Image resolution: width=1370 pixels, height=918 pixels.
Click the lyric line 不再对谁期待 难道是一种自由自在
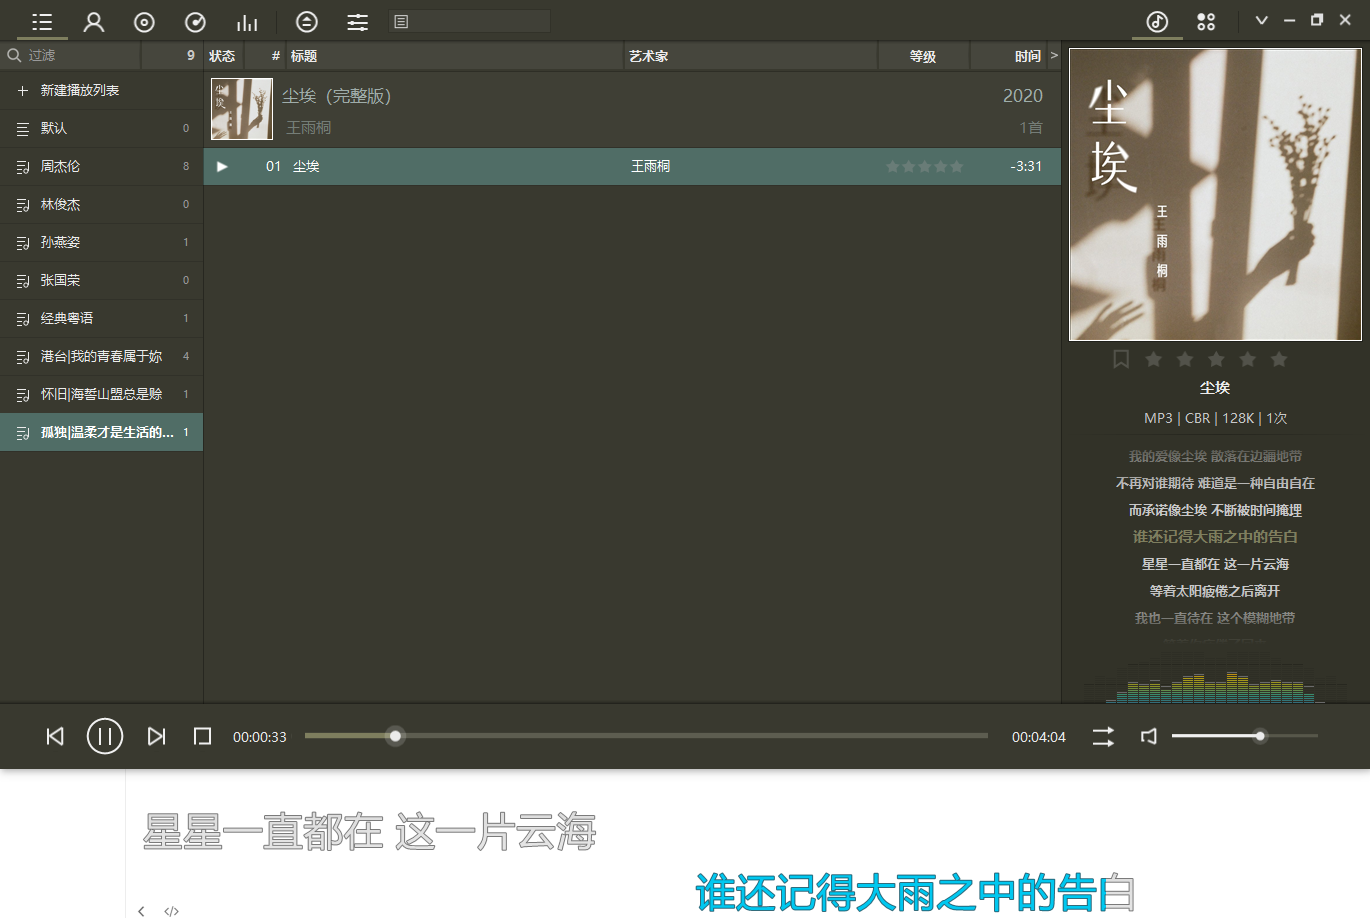[x=1215, y=483]
